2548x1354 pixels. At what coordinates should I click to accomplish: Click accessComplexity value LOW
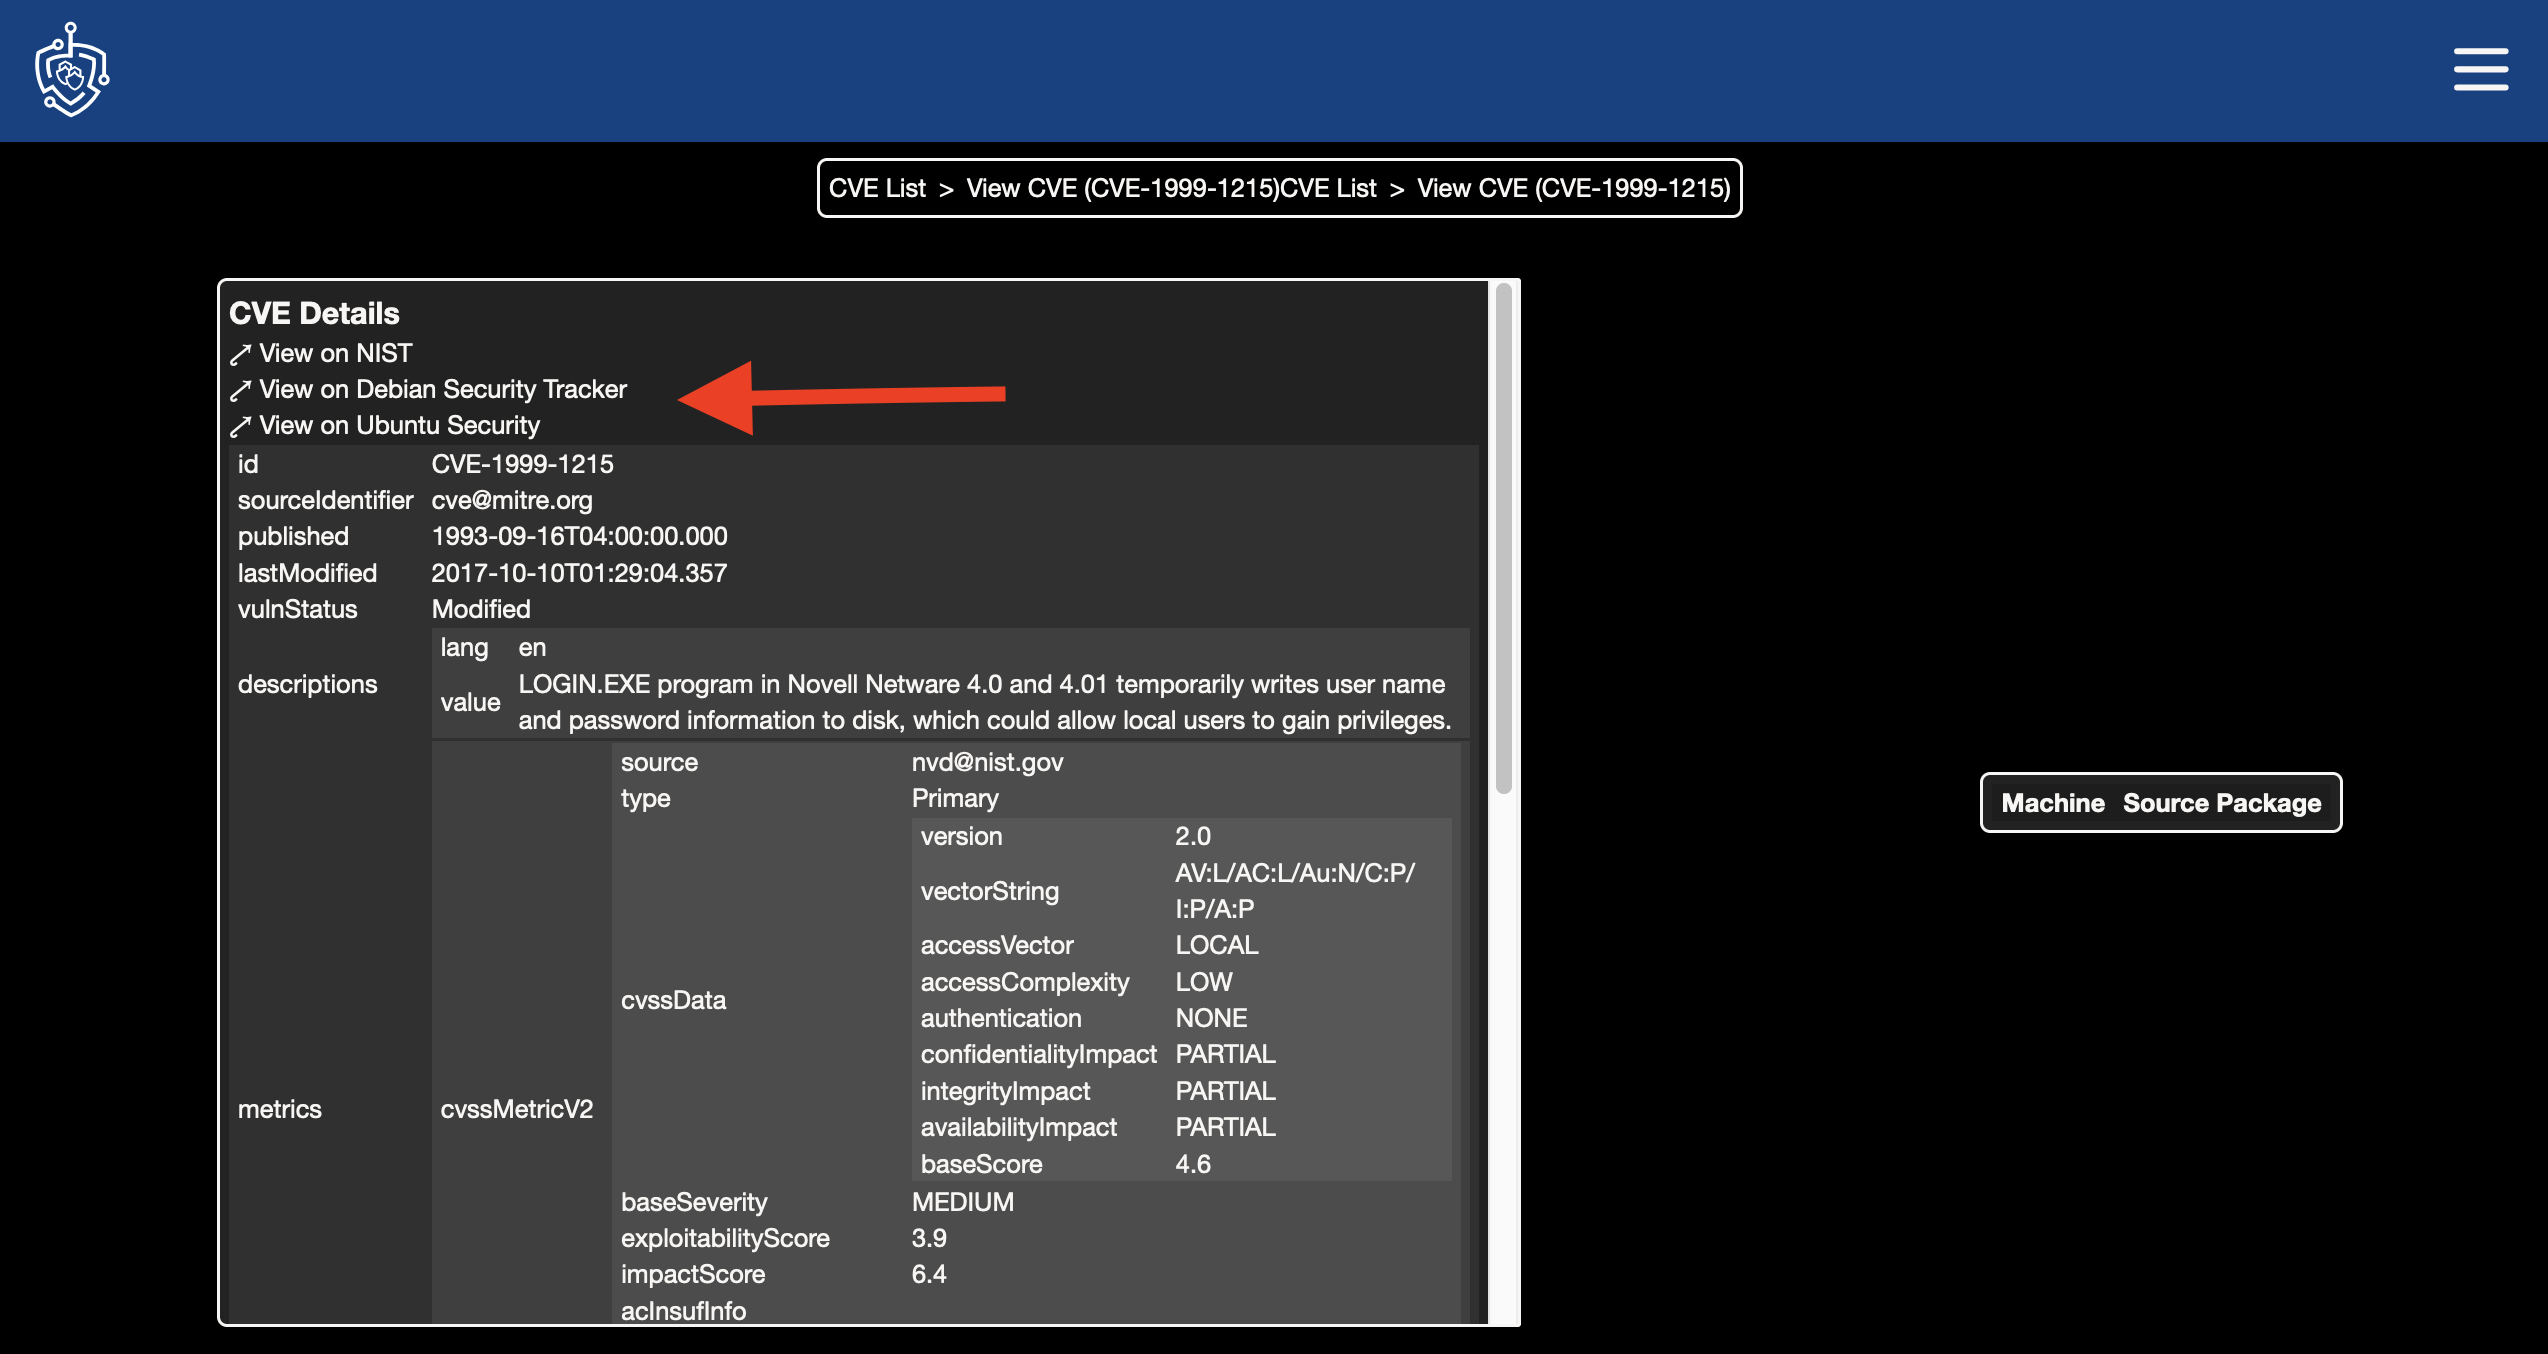[x=1203, y=982]
